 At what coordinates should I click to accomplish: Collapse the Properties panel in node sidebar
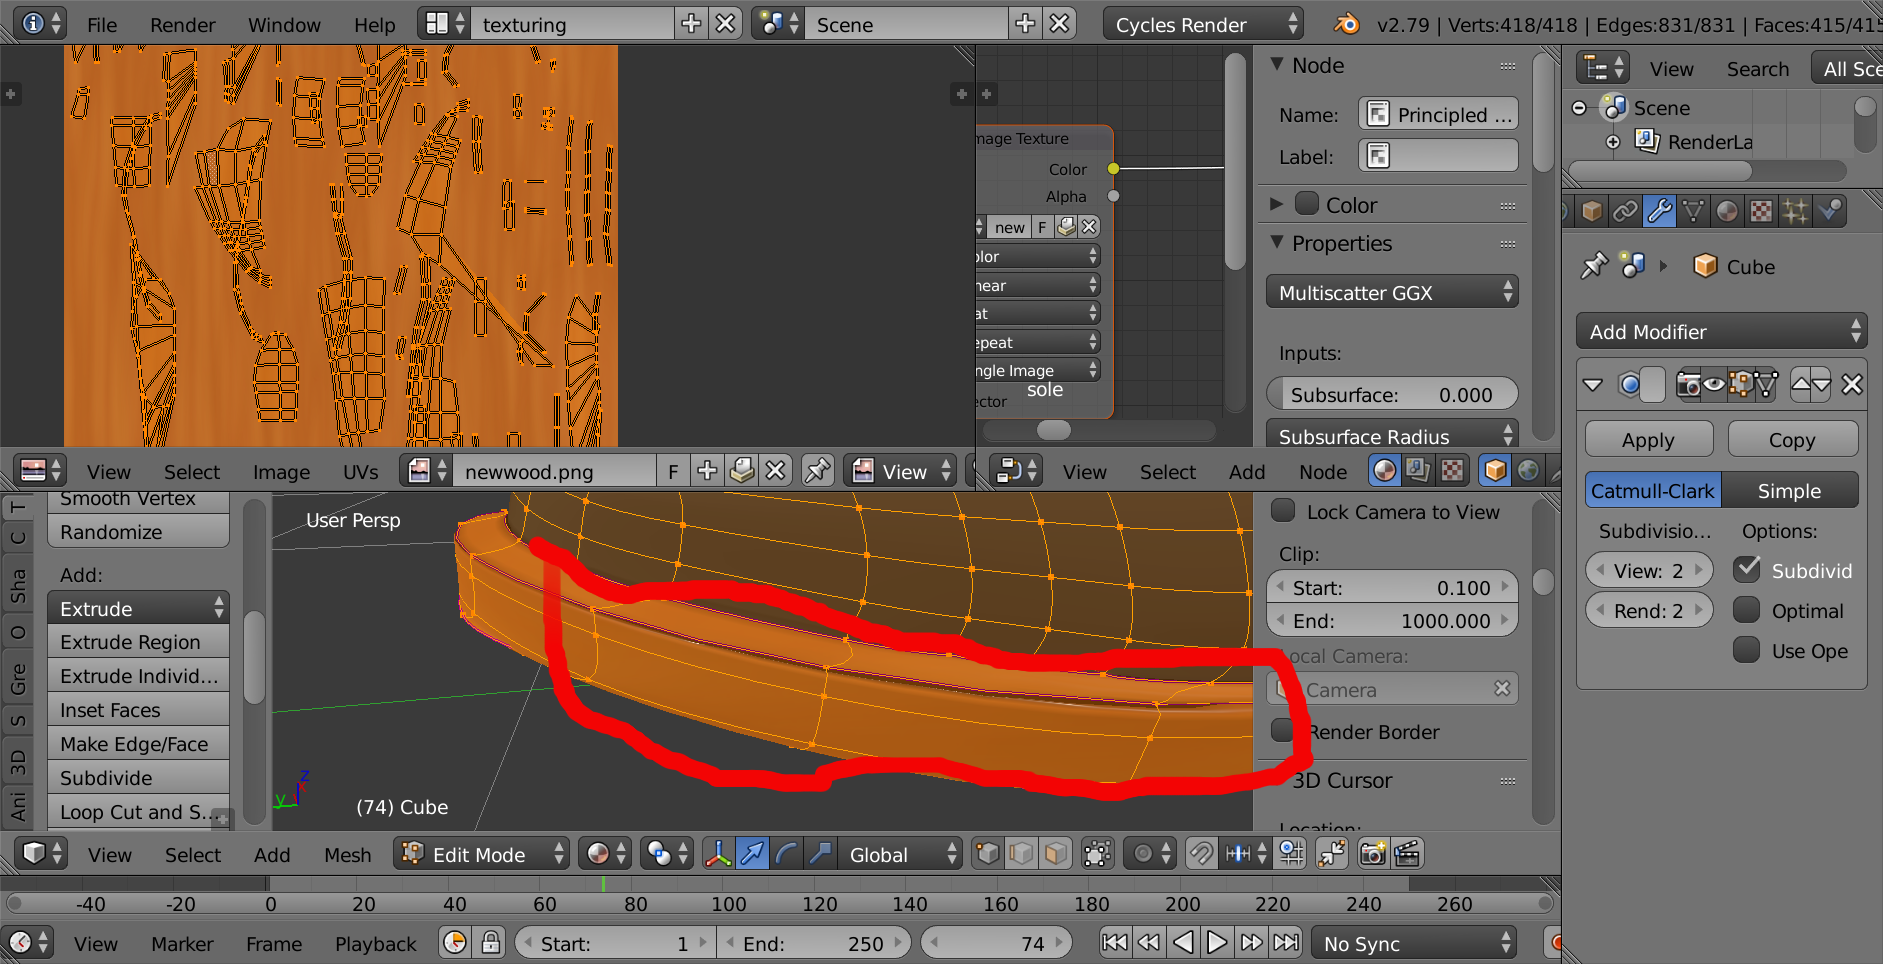[x=1277, y=242]
